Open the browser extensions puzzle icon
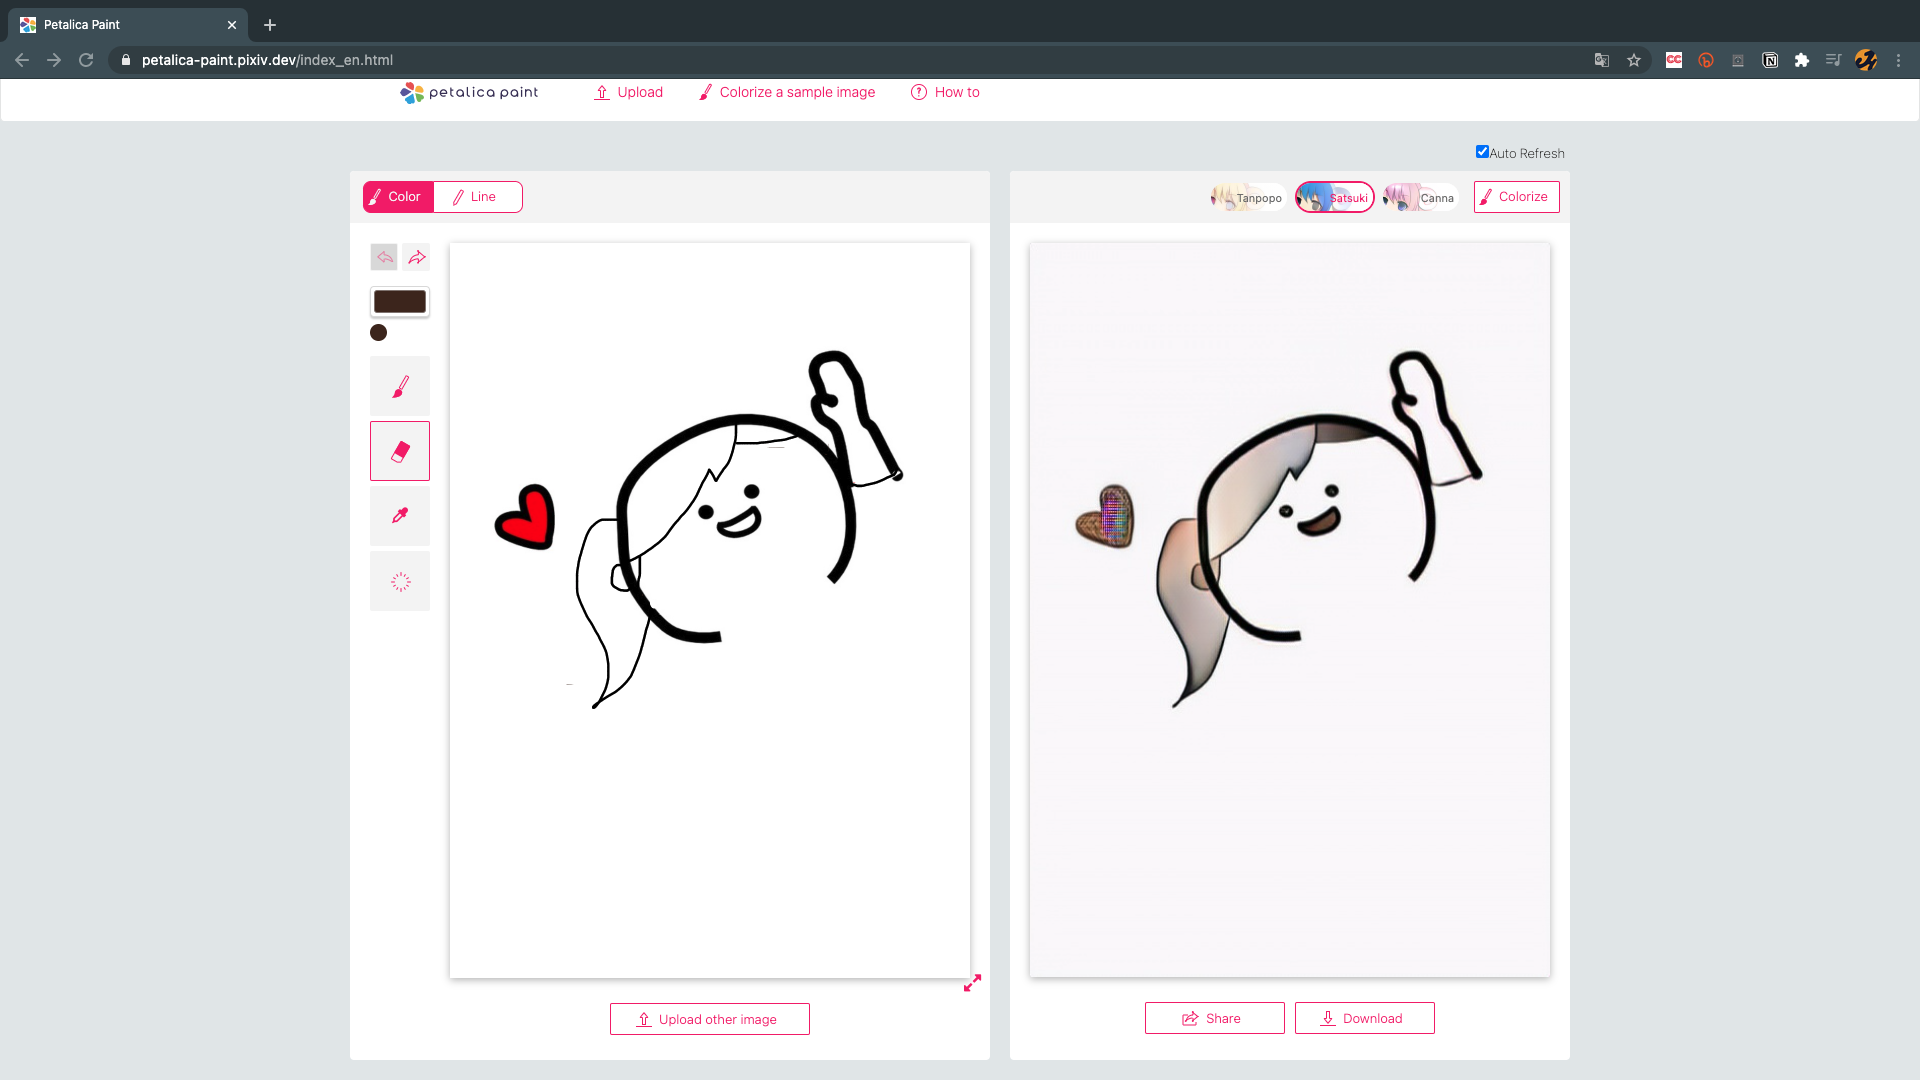This screenshot has height=1080, width=1920. coord(1802,60)
